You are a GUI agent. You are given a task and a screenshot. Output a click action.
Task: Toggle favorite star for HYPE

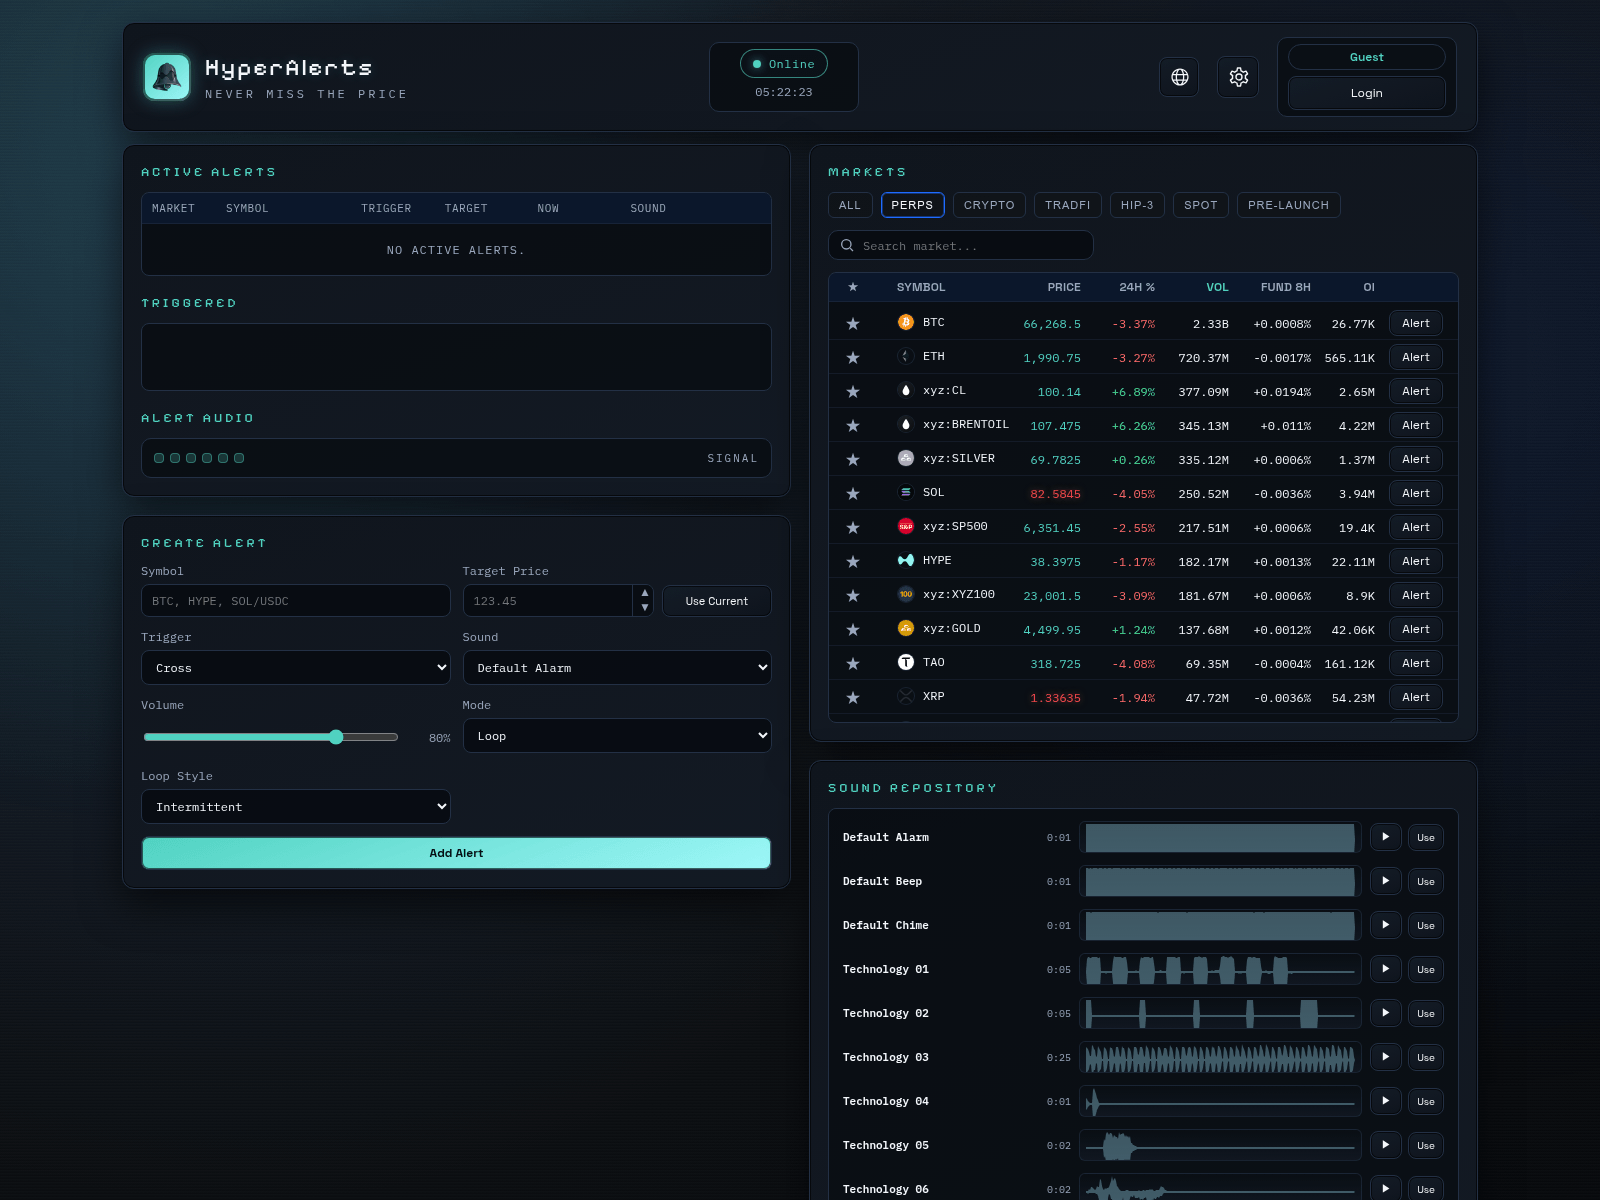pos(853,562)
